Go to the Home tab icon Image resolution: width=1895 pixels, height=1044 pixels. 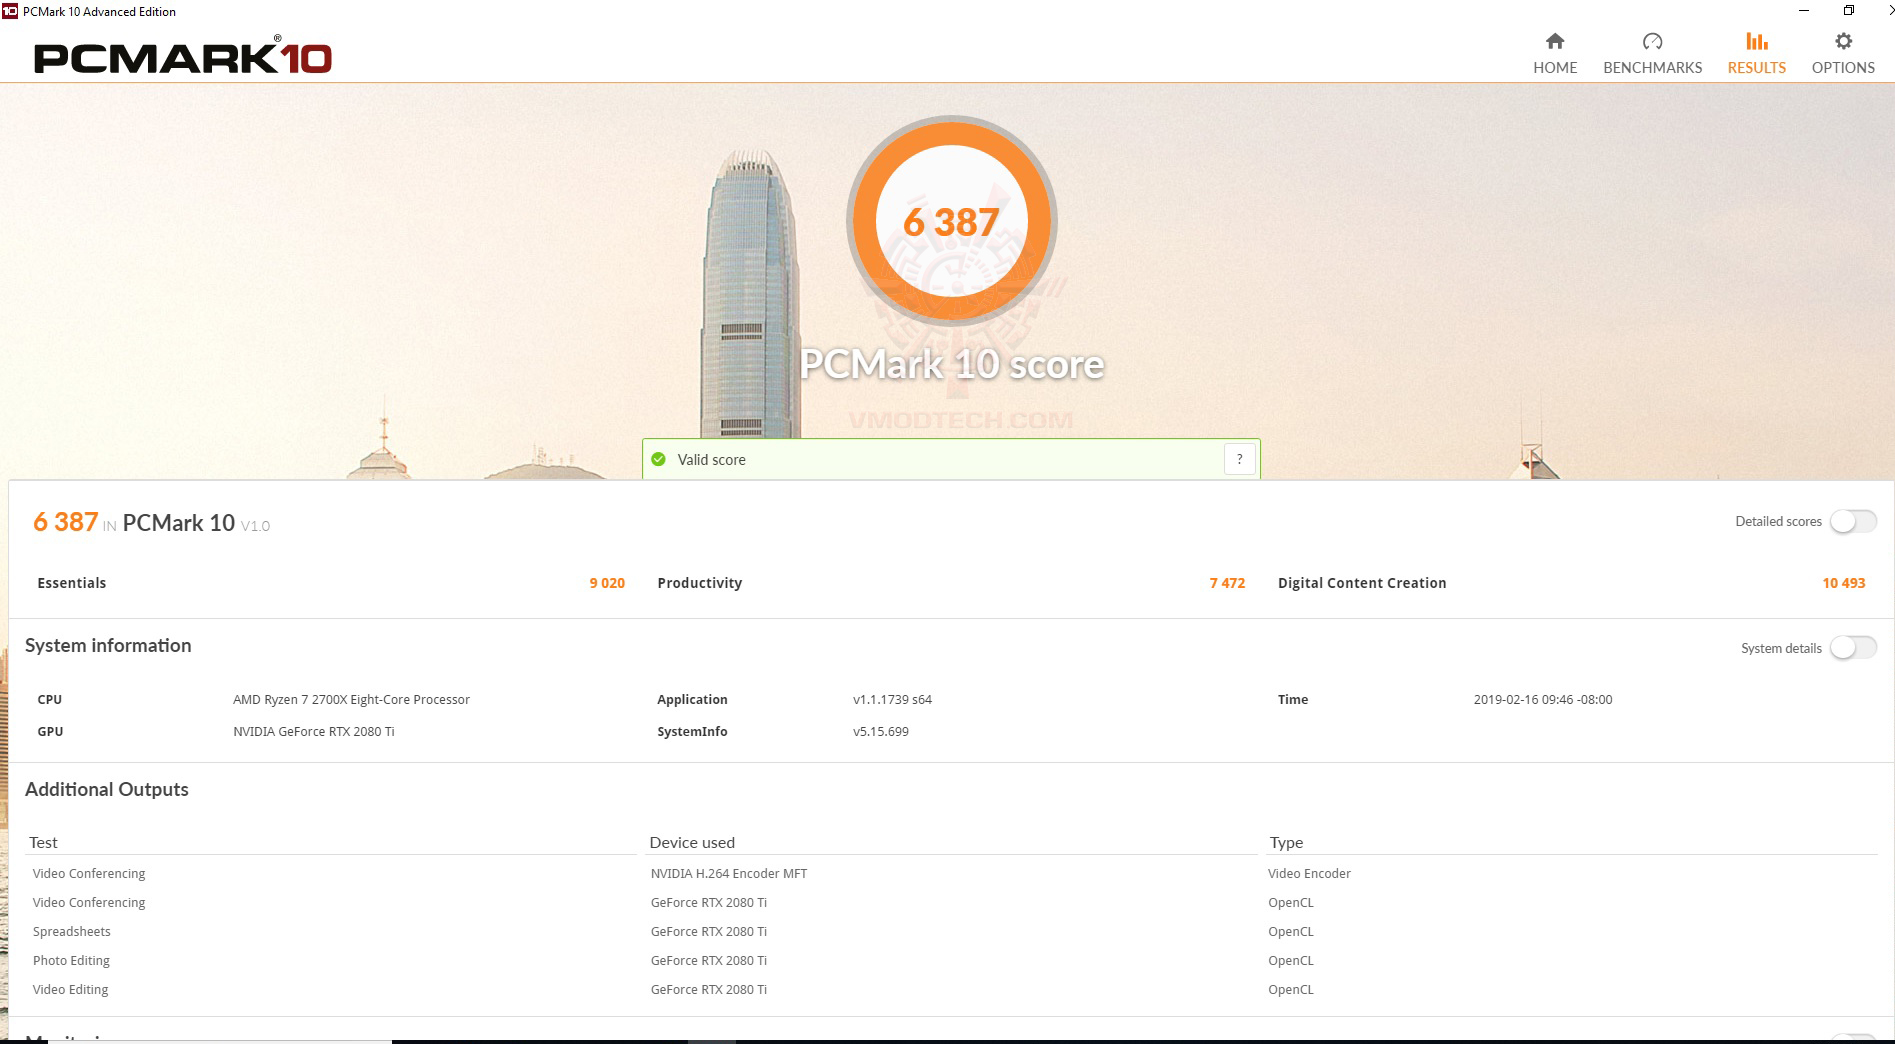1554,41
